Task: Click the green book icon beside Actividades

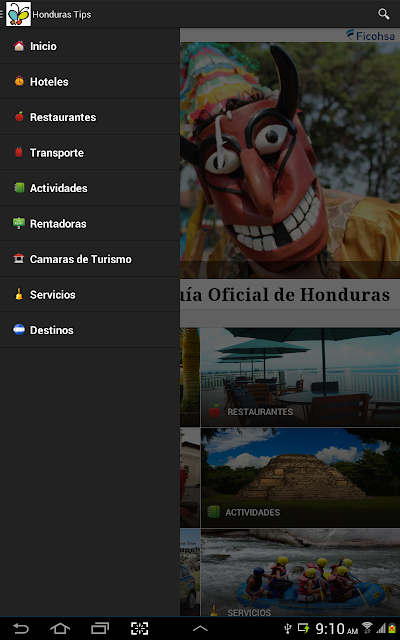Action: [x=19, y=188]
